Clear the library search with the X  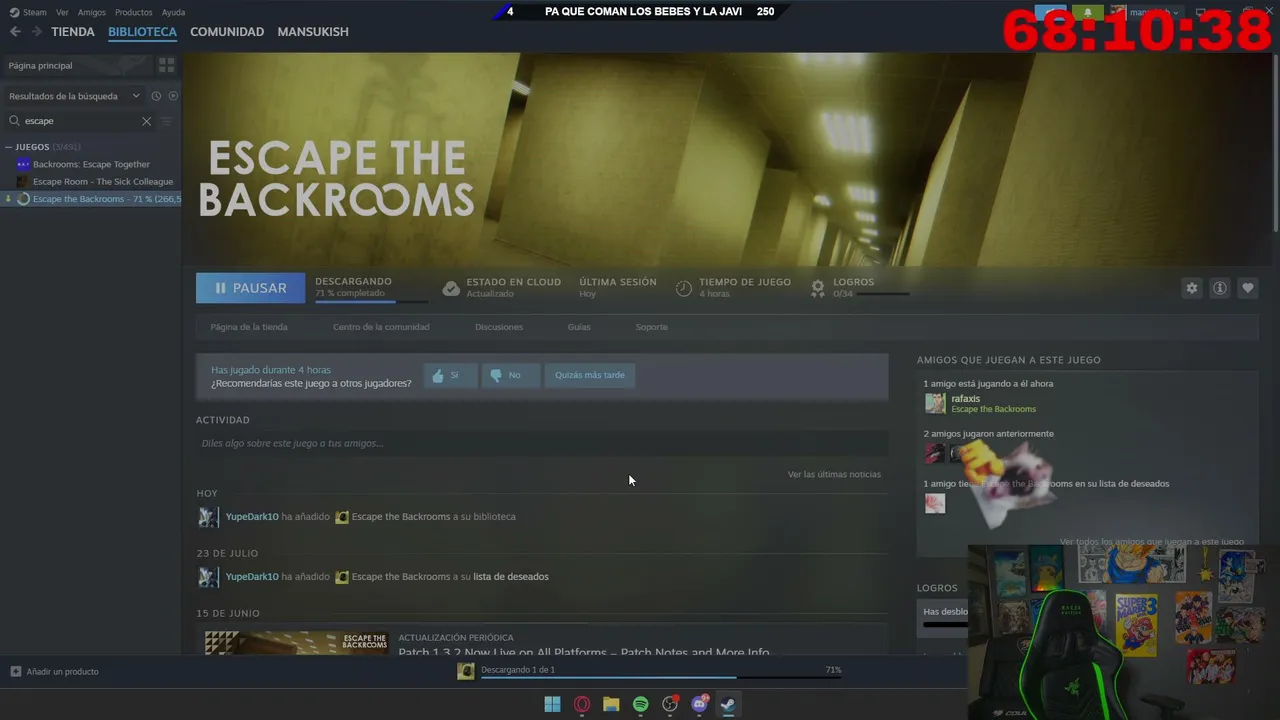[146, 121]
